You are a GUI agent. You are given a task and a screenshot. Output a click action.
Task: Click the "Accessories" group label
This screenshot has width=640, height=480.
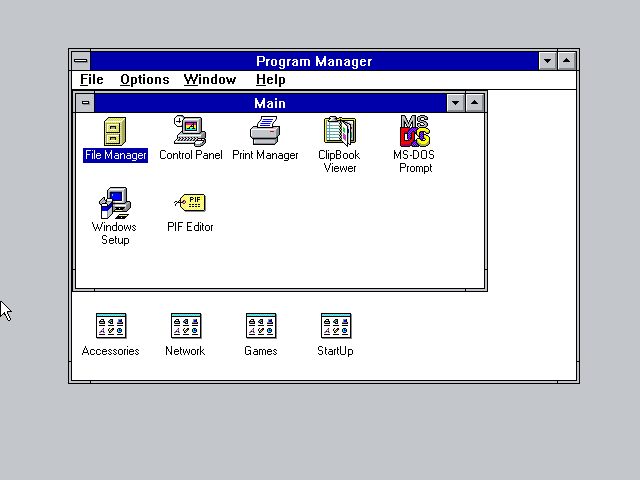tap(111, 351)
